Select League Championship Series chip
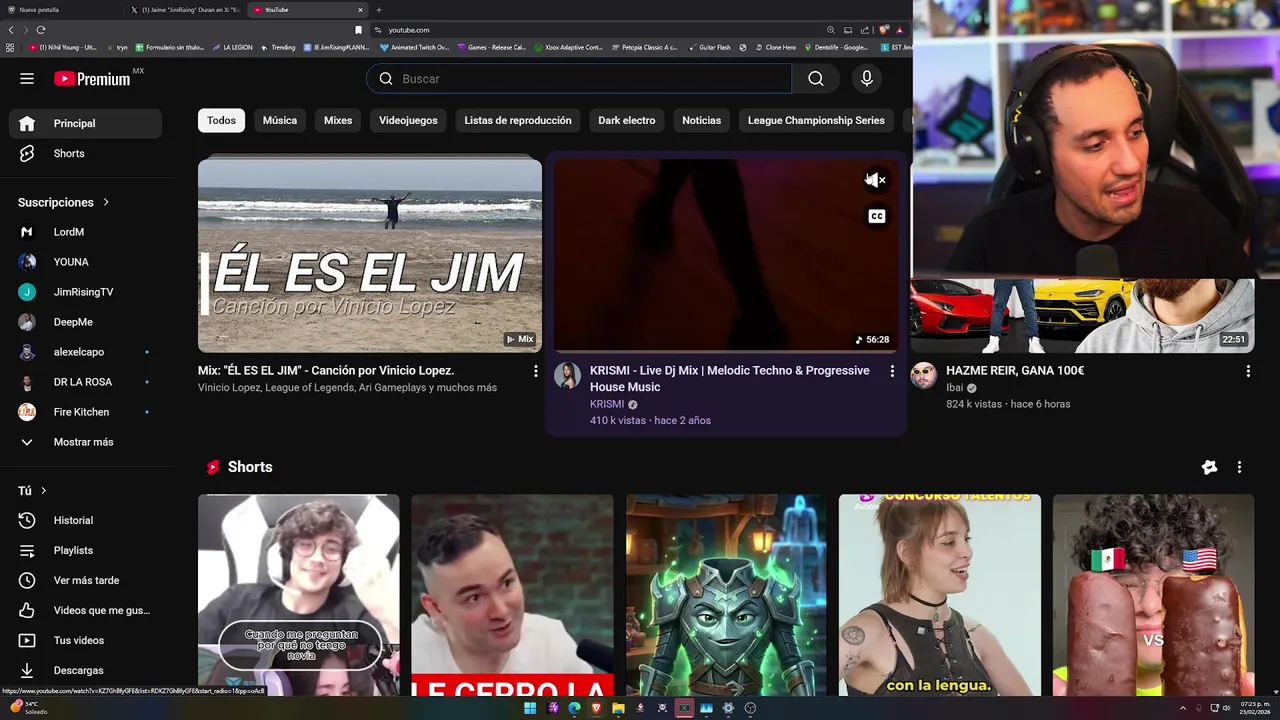The image size is (1280, 720). (816, 120)
